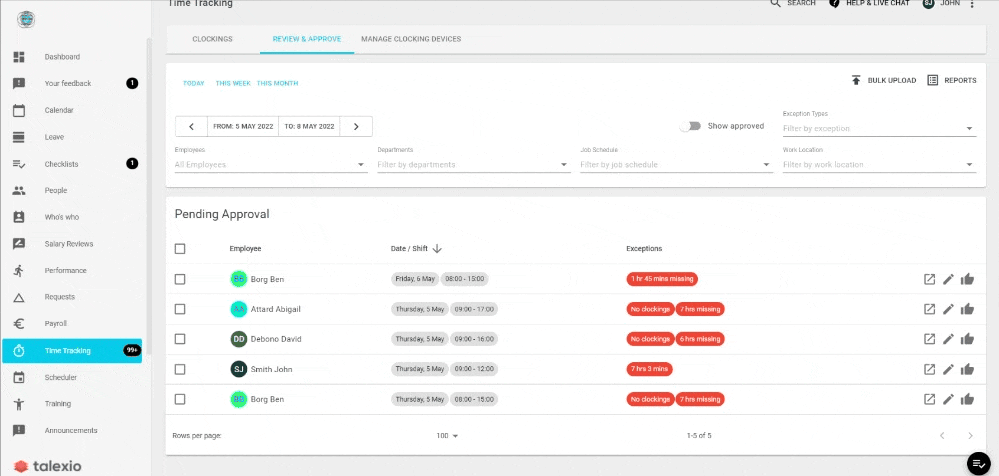The width and height of the screenshot is (999, 476).
Task: Go to next table page arrow
Action: tap(970, 436)
